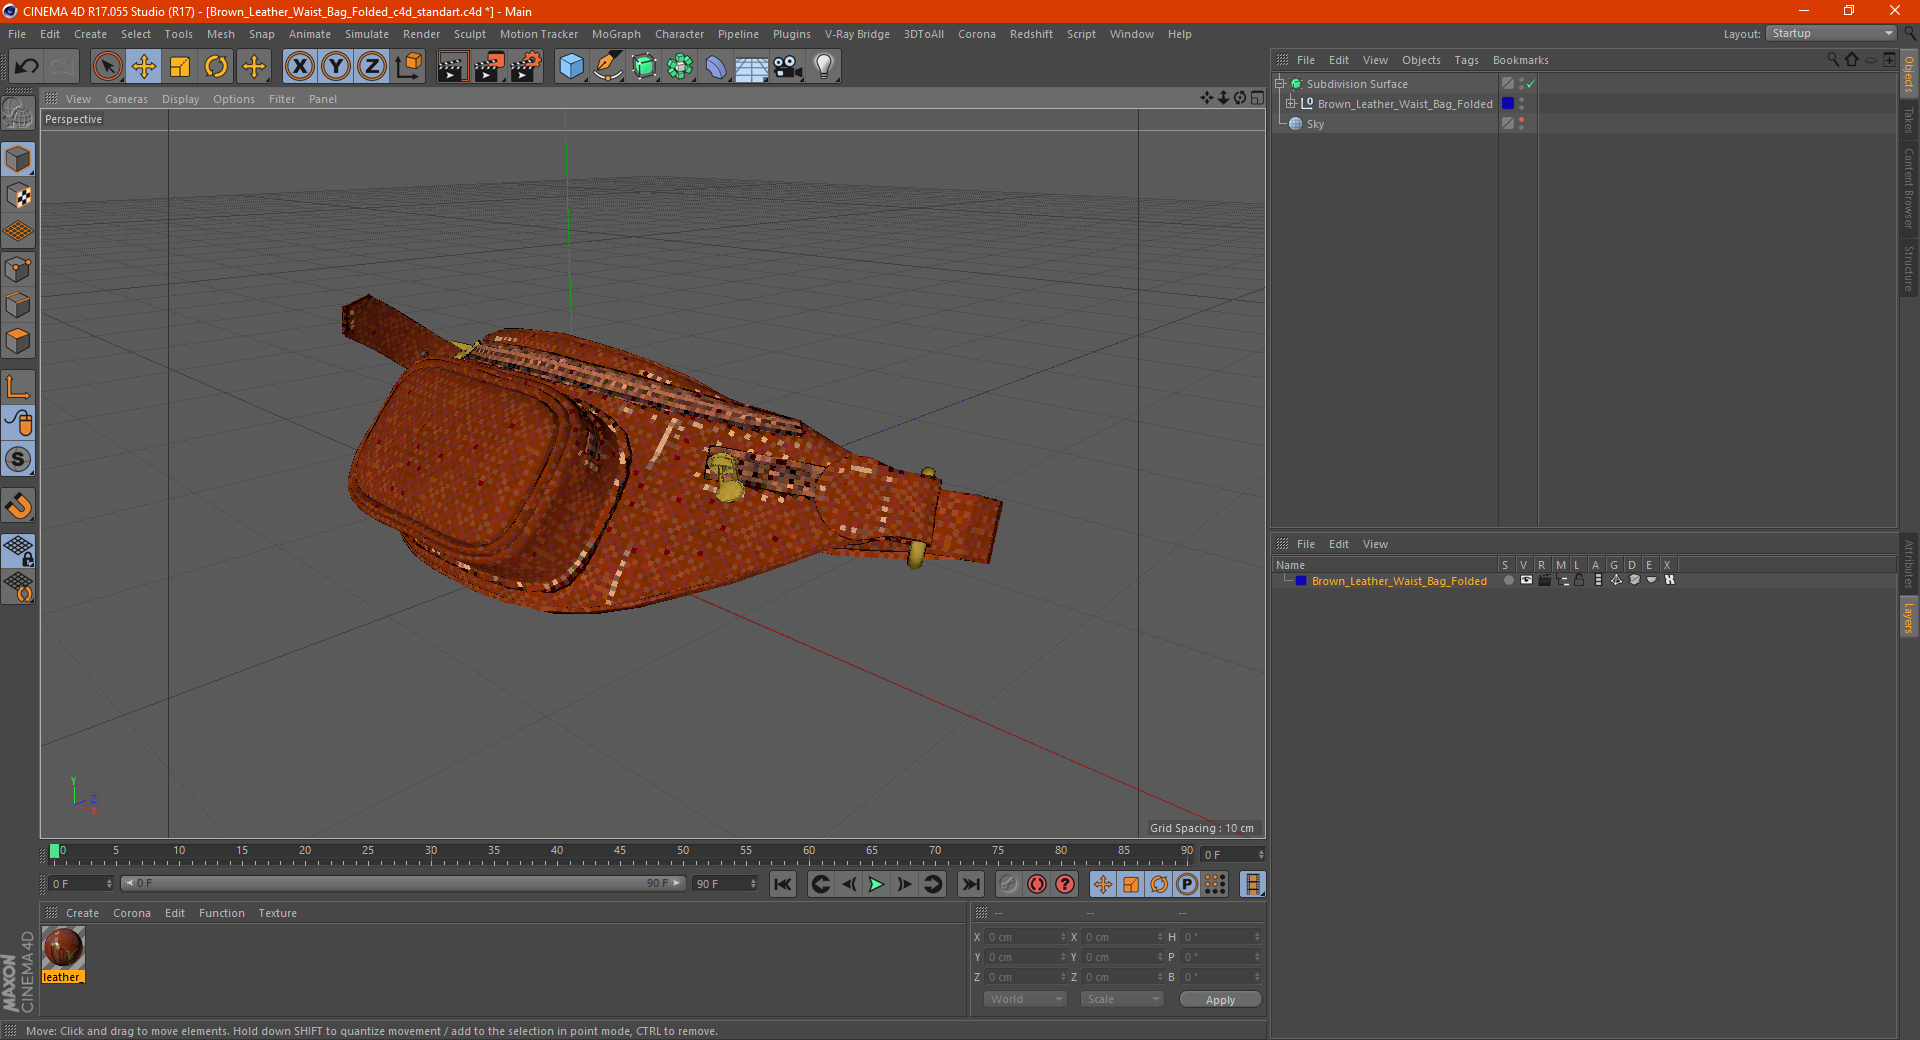Image resolution: width=1920 pixels, height=1040 pixels.
Task: Open the Simulate menu
Action: [x=366, y=34]
